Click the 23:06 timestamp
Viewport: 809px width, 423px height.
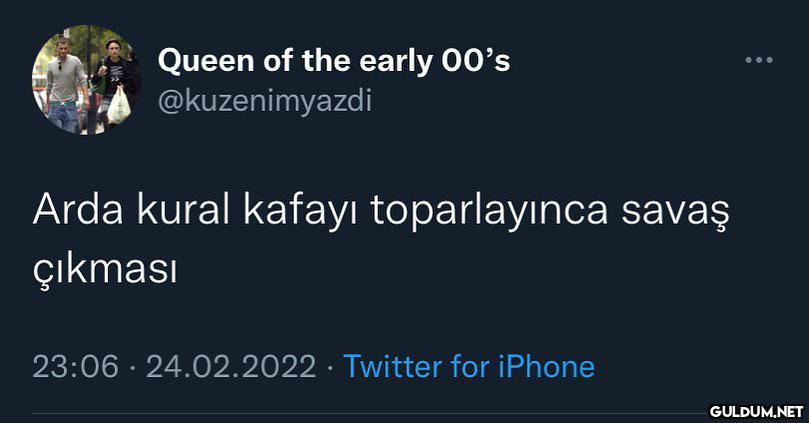coord(75,366)
